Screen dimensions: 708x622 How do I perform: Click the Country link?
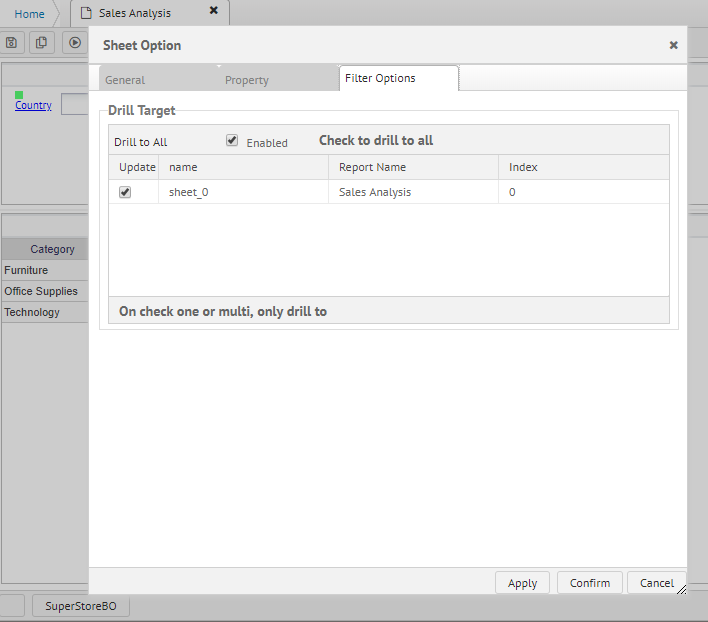(x=33, y=105)
